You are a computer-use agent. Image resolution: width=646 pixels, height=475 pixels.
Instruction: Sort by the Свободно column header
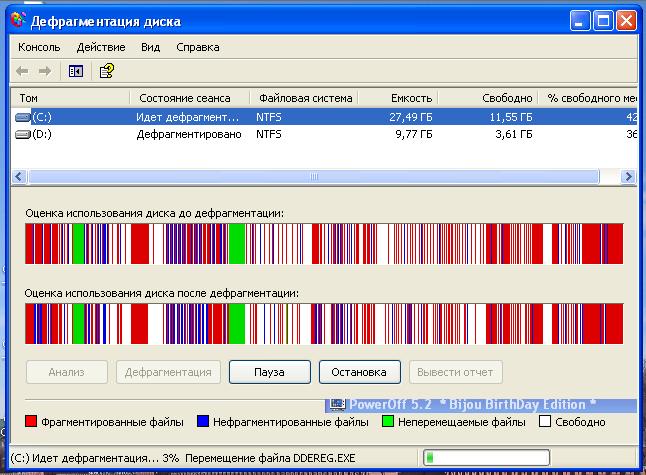click(x=488, y=98)
